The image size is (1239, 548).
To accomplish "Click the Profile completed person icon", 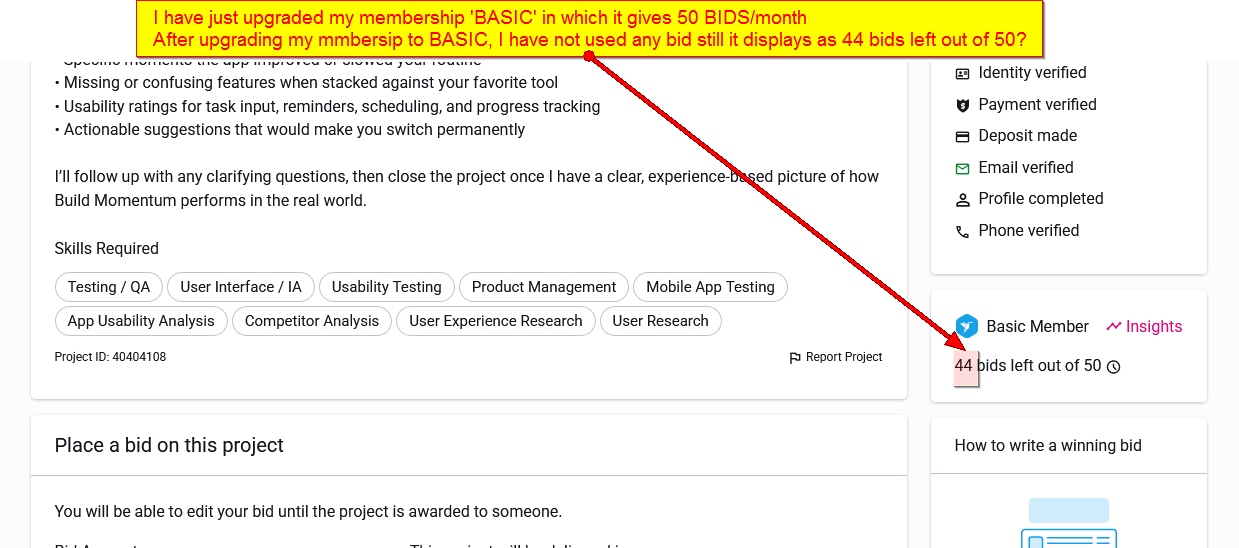I will [962, 199].
